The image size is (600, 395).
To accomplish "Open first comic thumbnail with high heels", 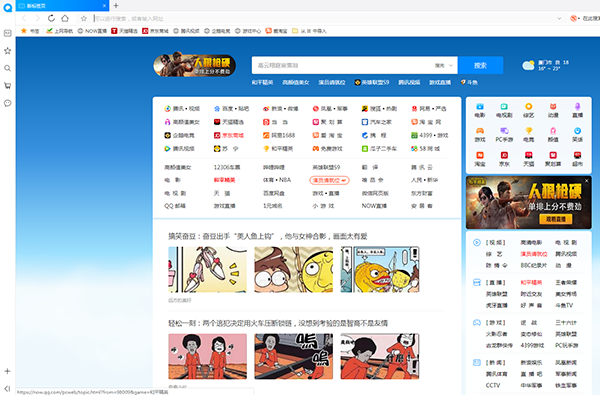I will pos(207,269).
